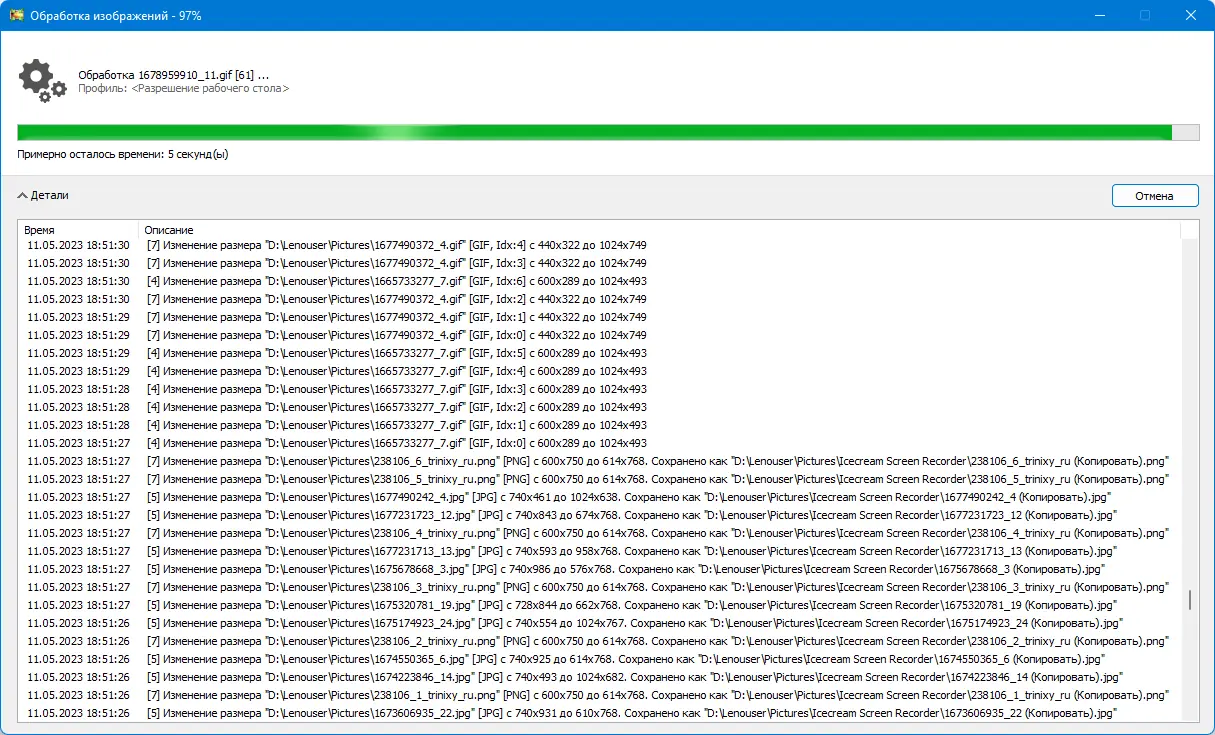Select the log row for 1673606935_22.jpg
1215x735 pixels.
600,713
